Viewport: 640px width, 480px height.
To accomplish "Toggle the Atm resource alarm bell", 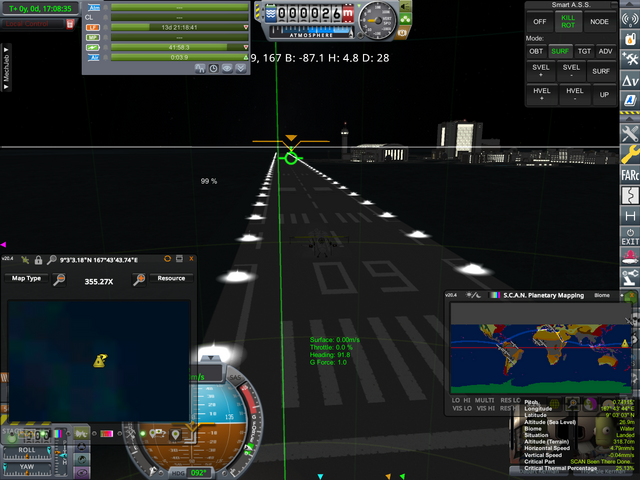I will click(105, 7).
